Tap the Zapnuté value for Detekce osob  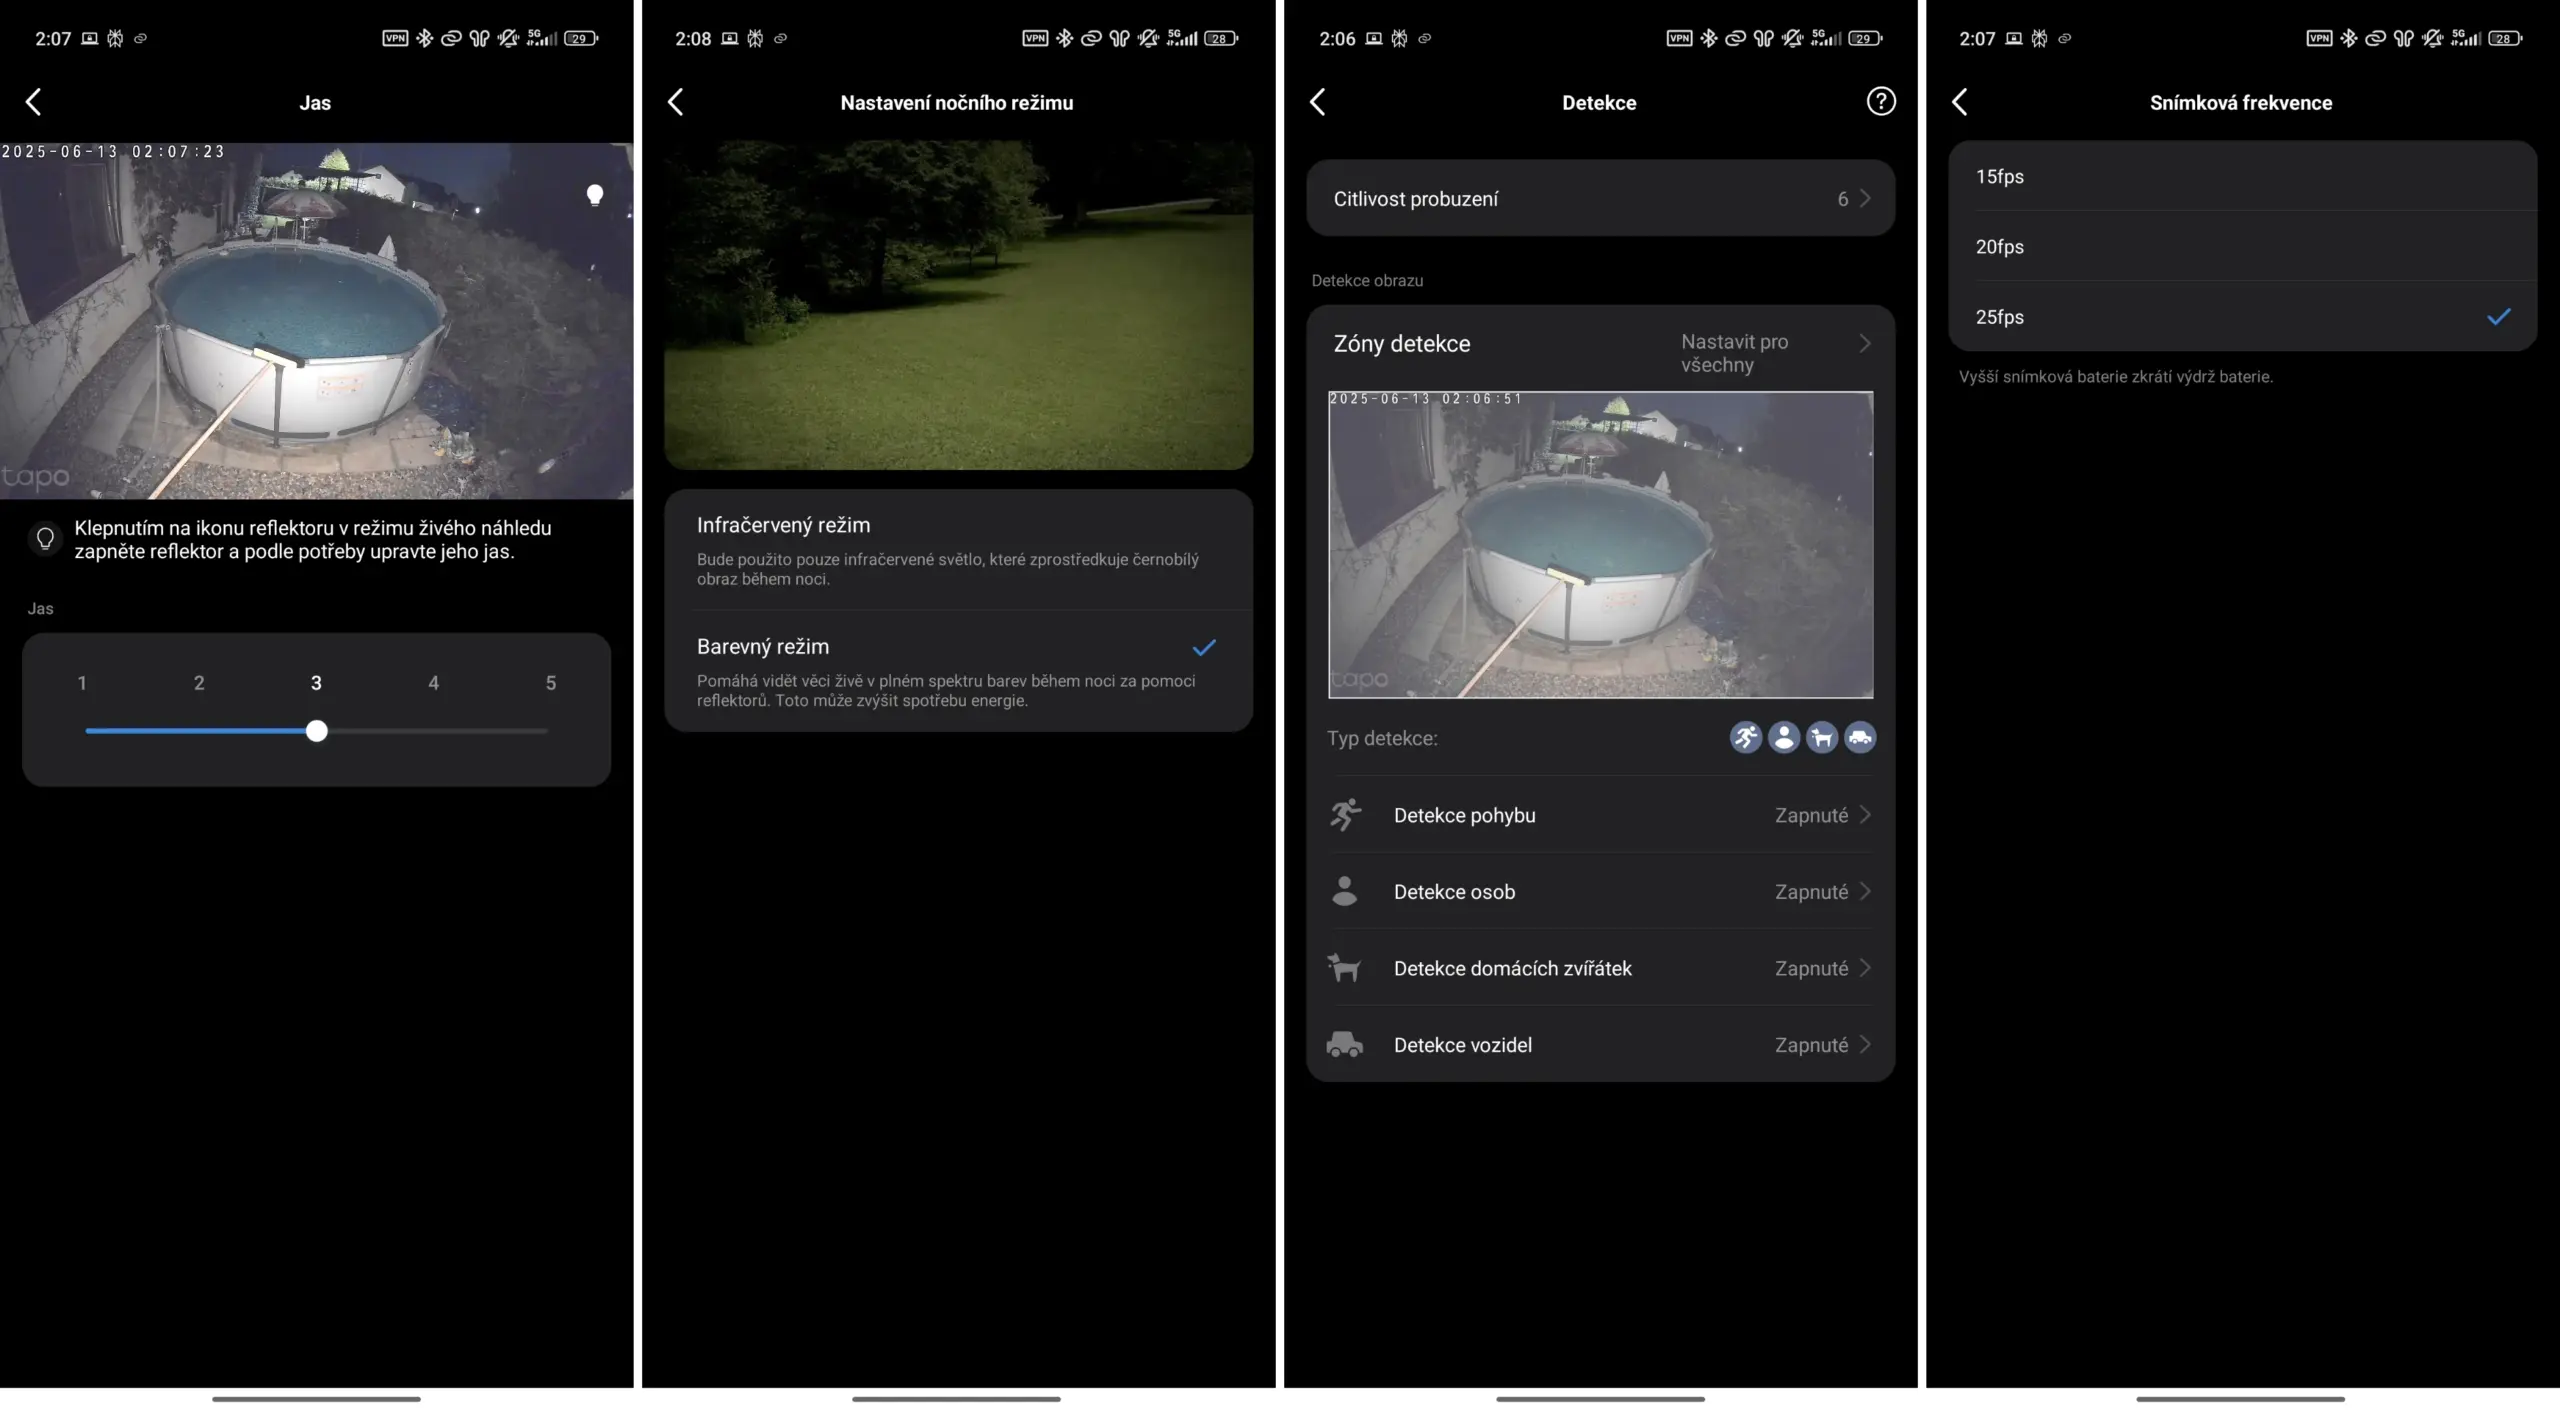tap(1811, 891)
